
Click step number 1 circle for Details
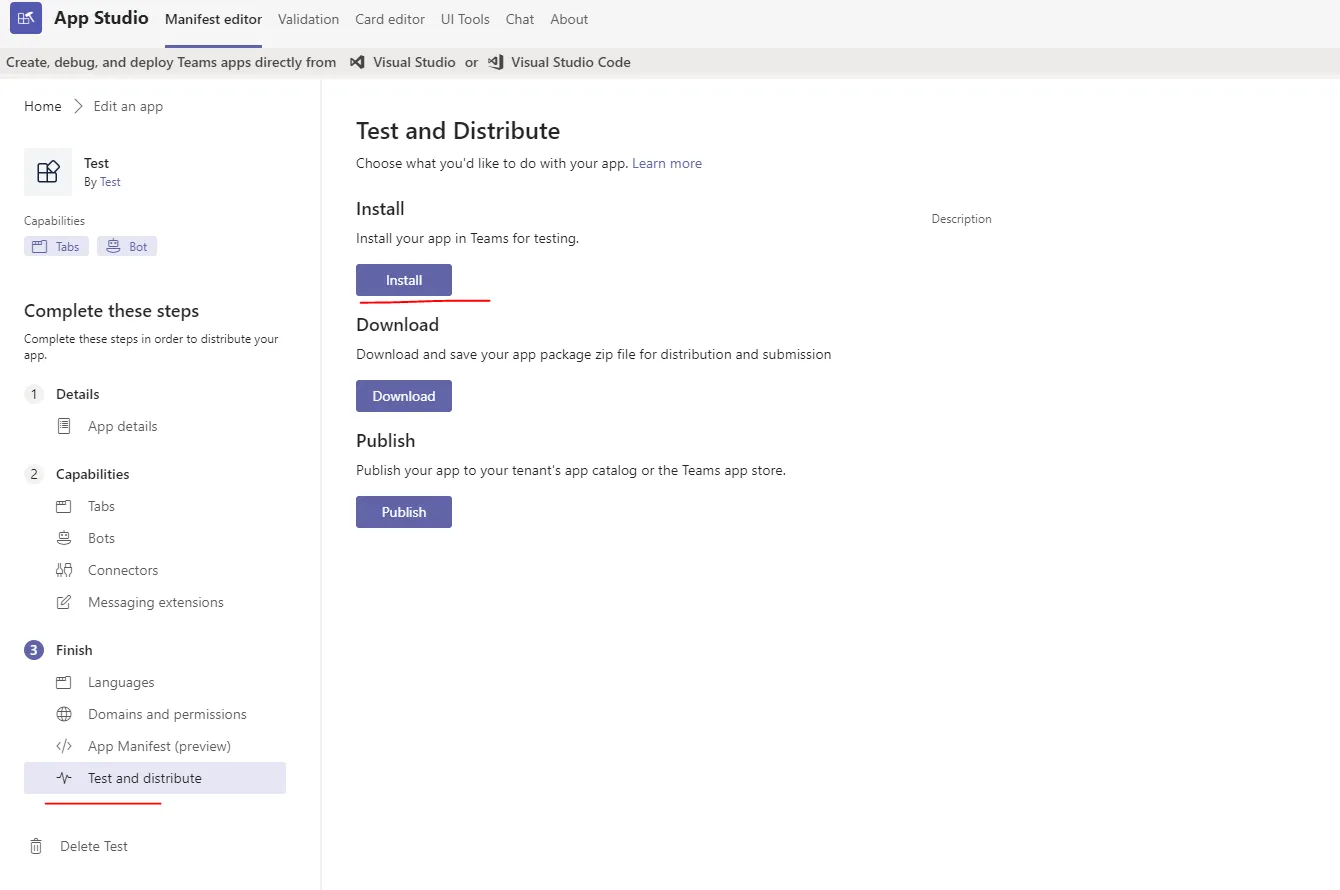(x=34, y=394)
